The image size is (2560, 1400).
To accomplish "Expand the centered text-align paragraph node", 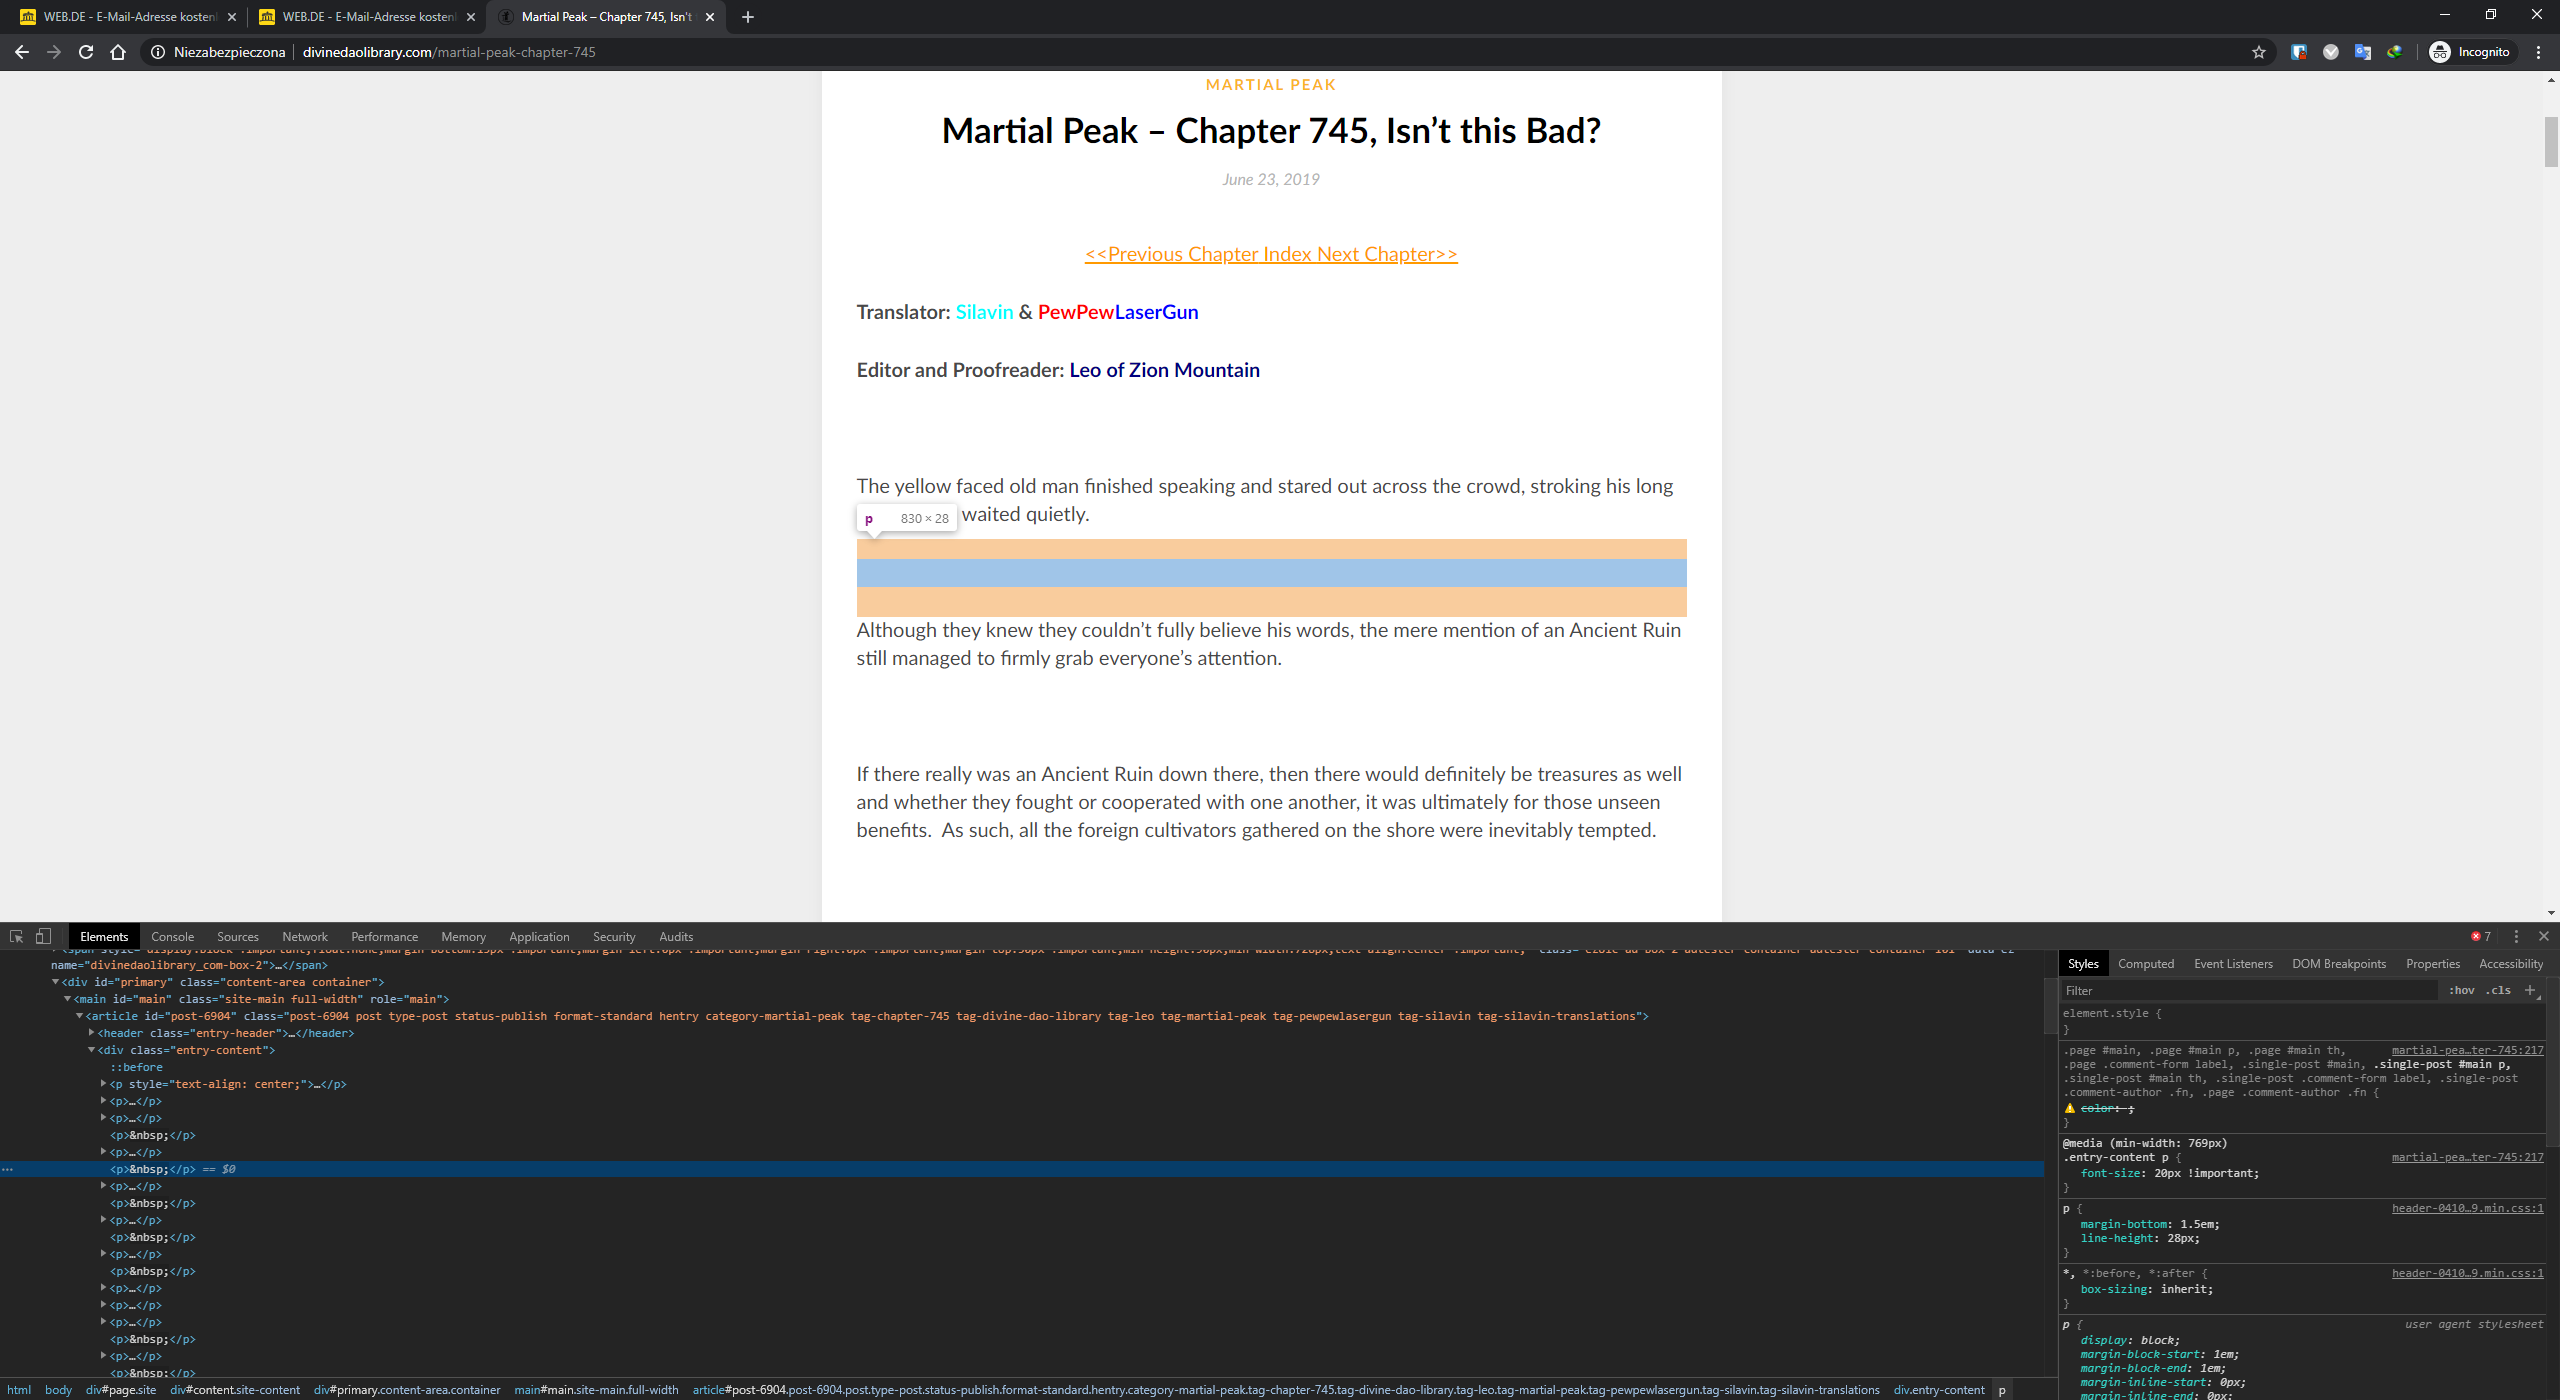I will 104,1084.
